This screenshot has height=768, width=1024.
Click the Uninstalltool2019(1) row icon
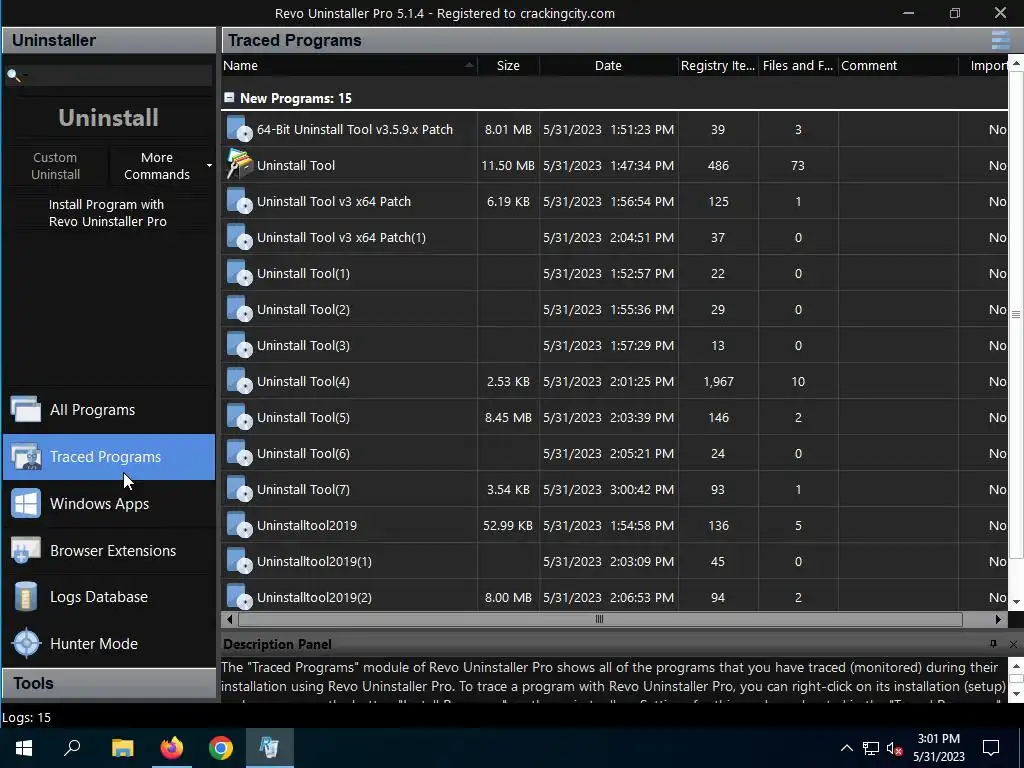239,561
